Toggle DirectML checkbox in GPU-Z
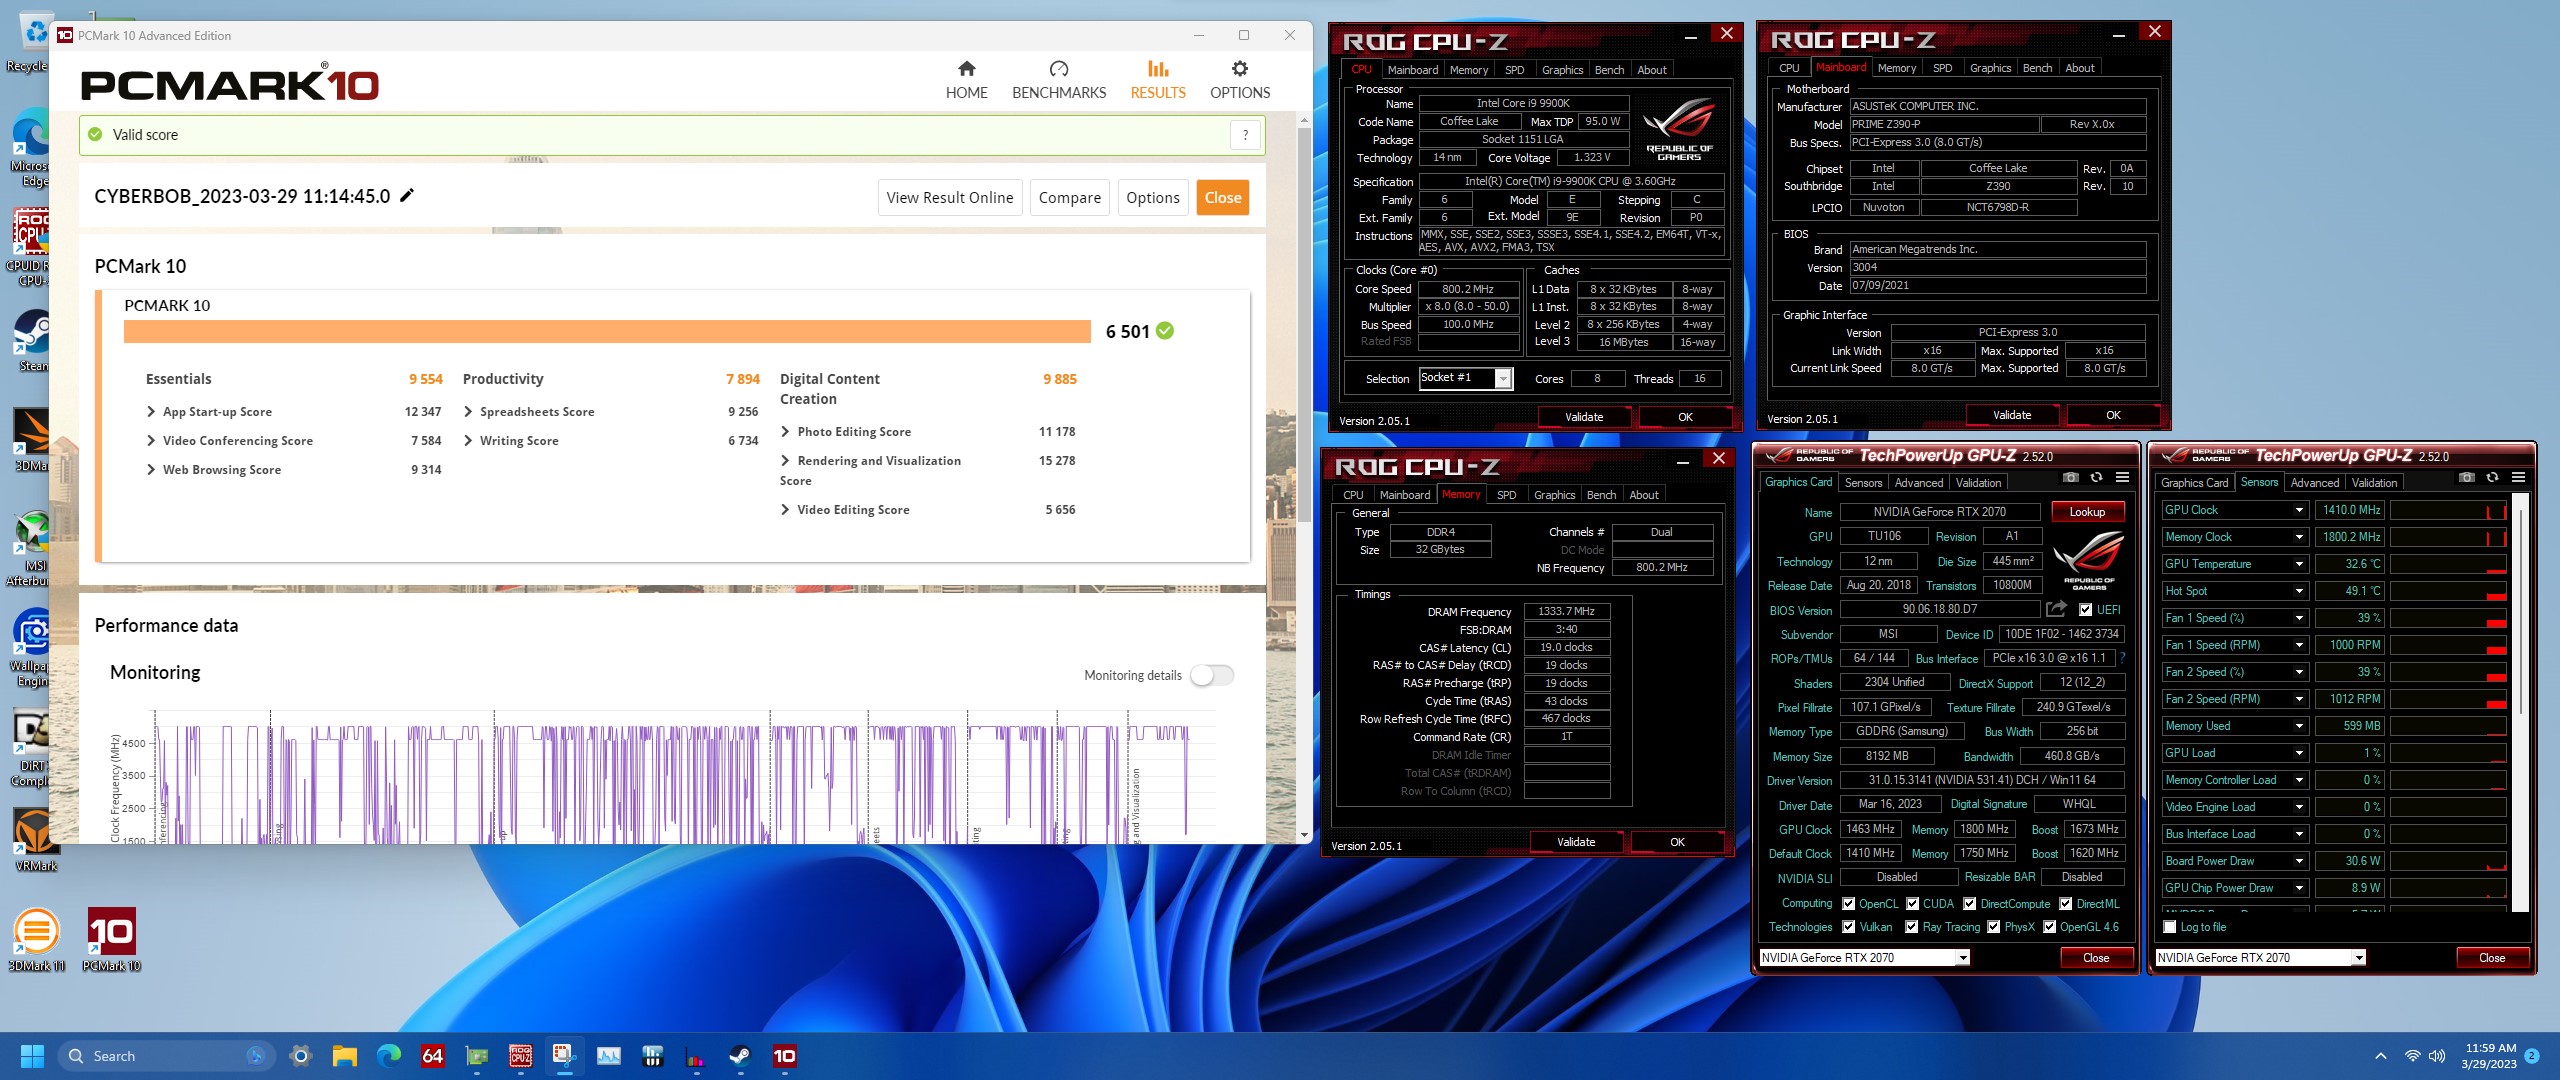Screen dimensions: 2560x1080 pyautogui.click(x=2065, y=904)
